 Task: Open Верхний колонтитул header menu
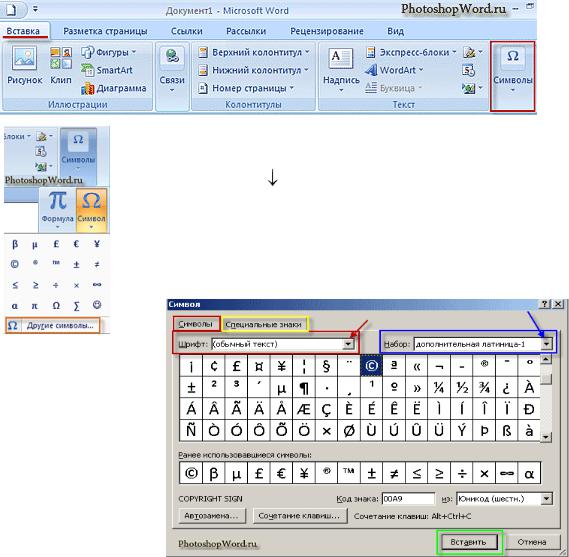tap(254, 52)
